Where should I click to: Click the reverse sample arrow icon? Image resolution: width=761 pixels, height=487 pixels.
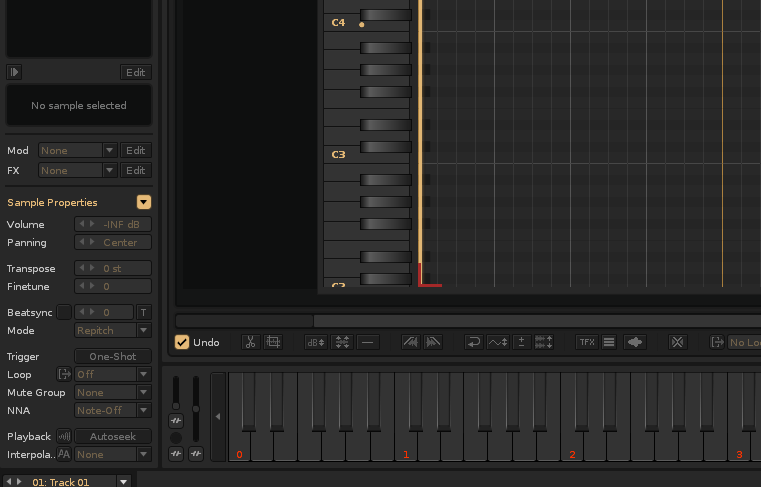[x=474, y=342]
